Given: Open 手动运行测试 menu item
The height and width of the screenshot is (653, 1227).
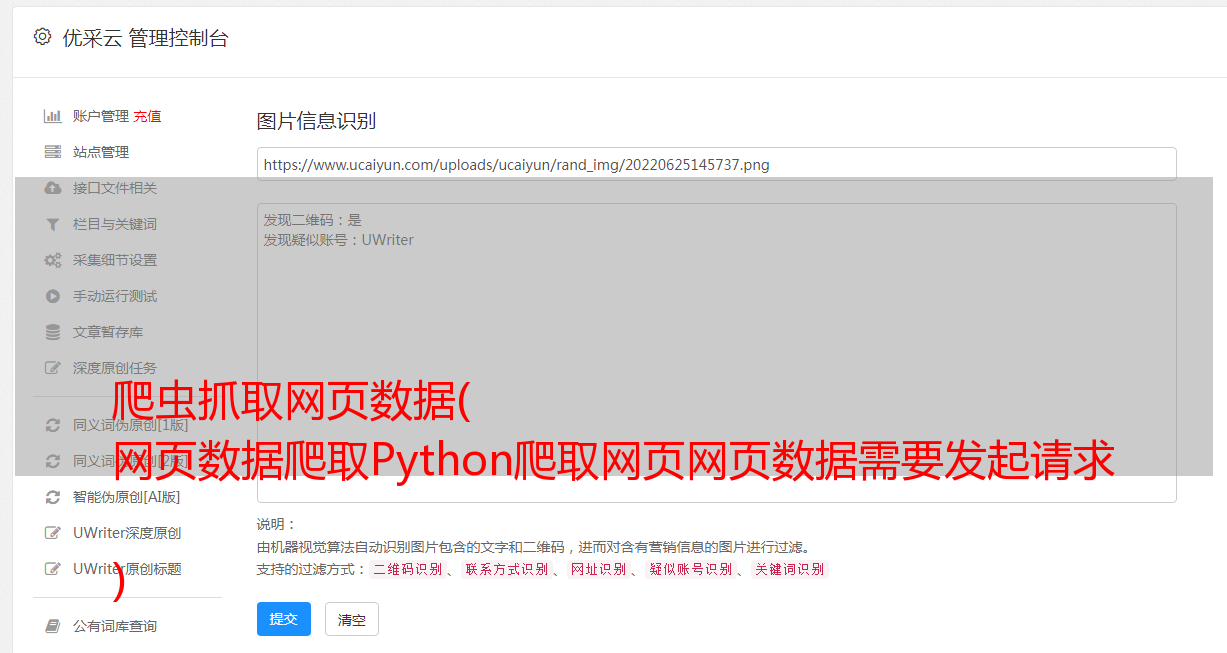Looking at the screenshot, I should tap(115, 296).
